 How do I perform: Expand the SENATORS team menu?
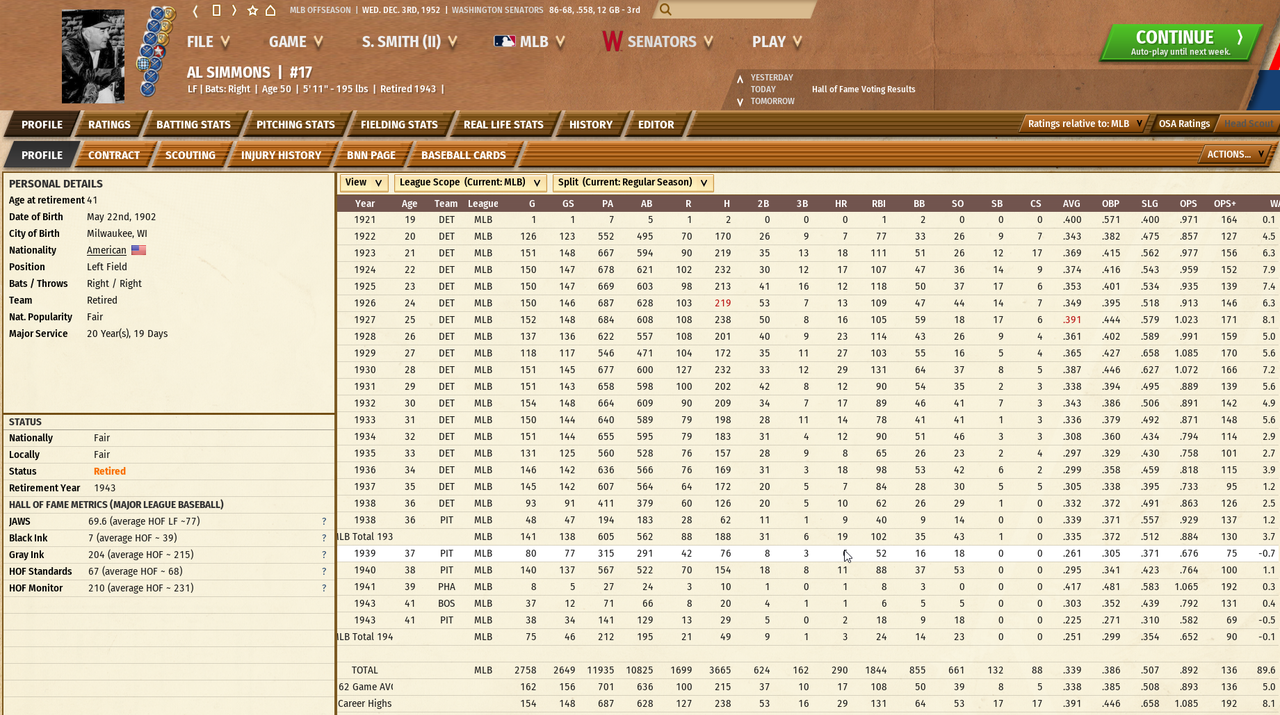point(657,42)
